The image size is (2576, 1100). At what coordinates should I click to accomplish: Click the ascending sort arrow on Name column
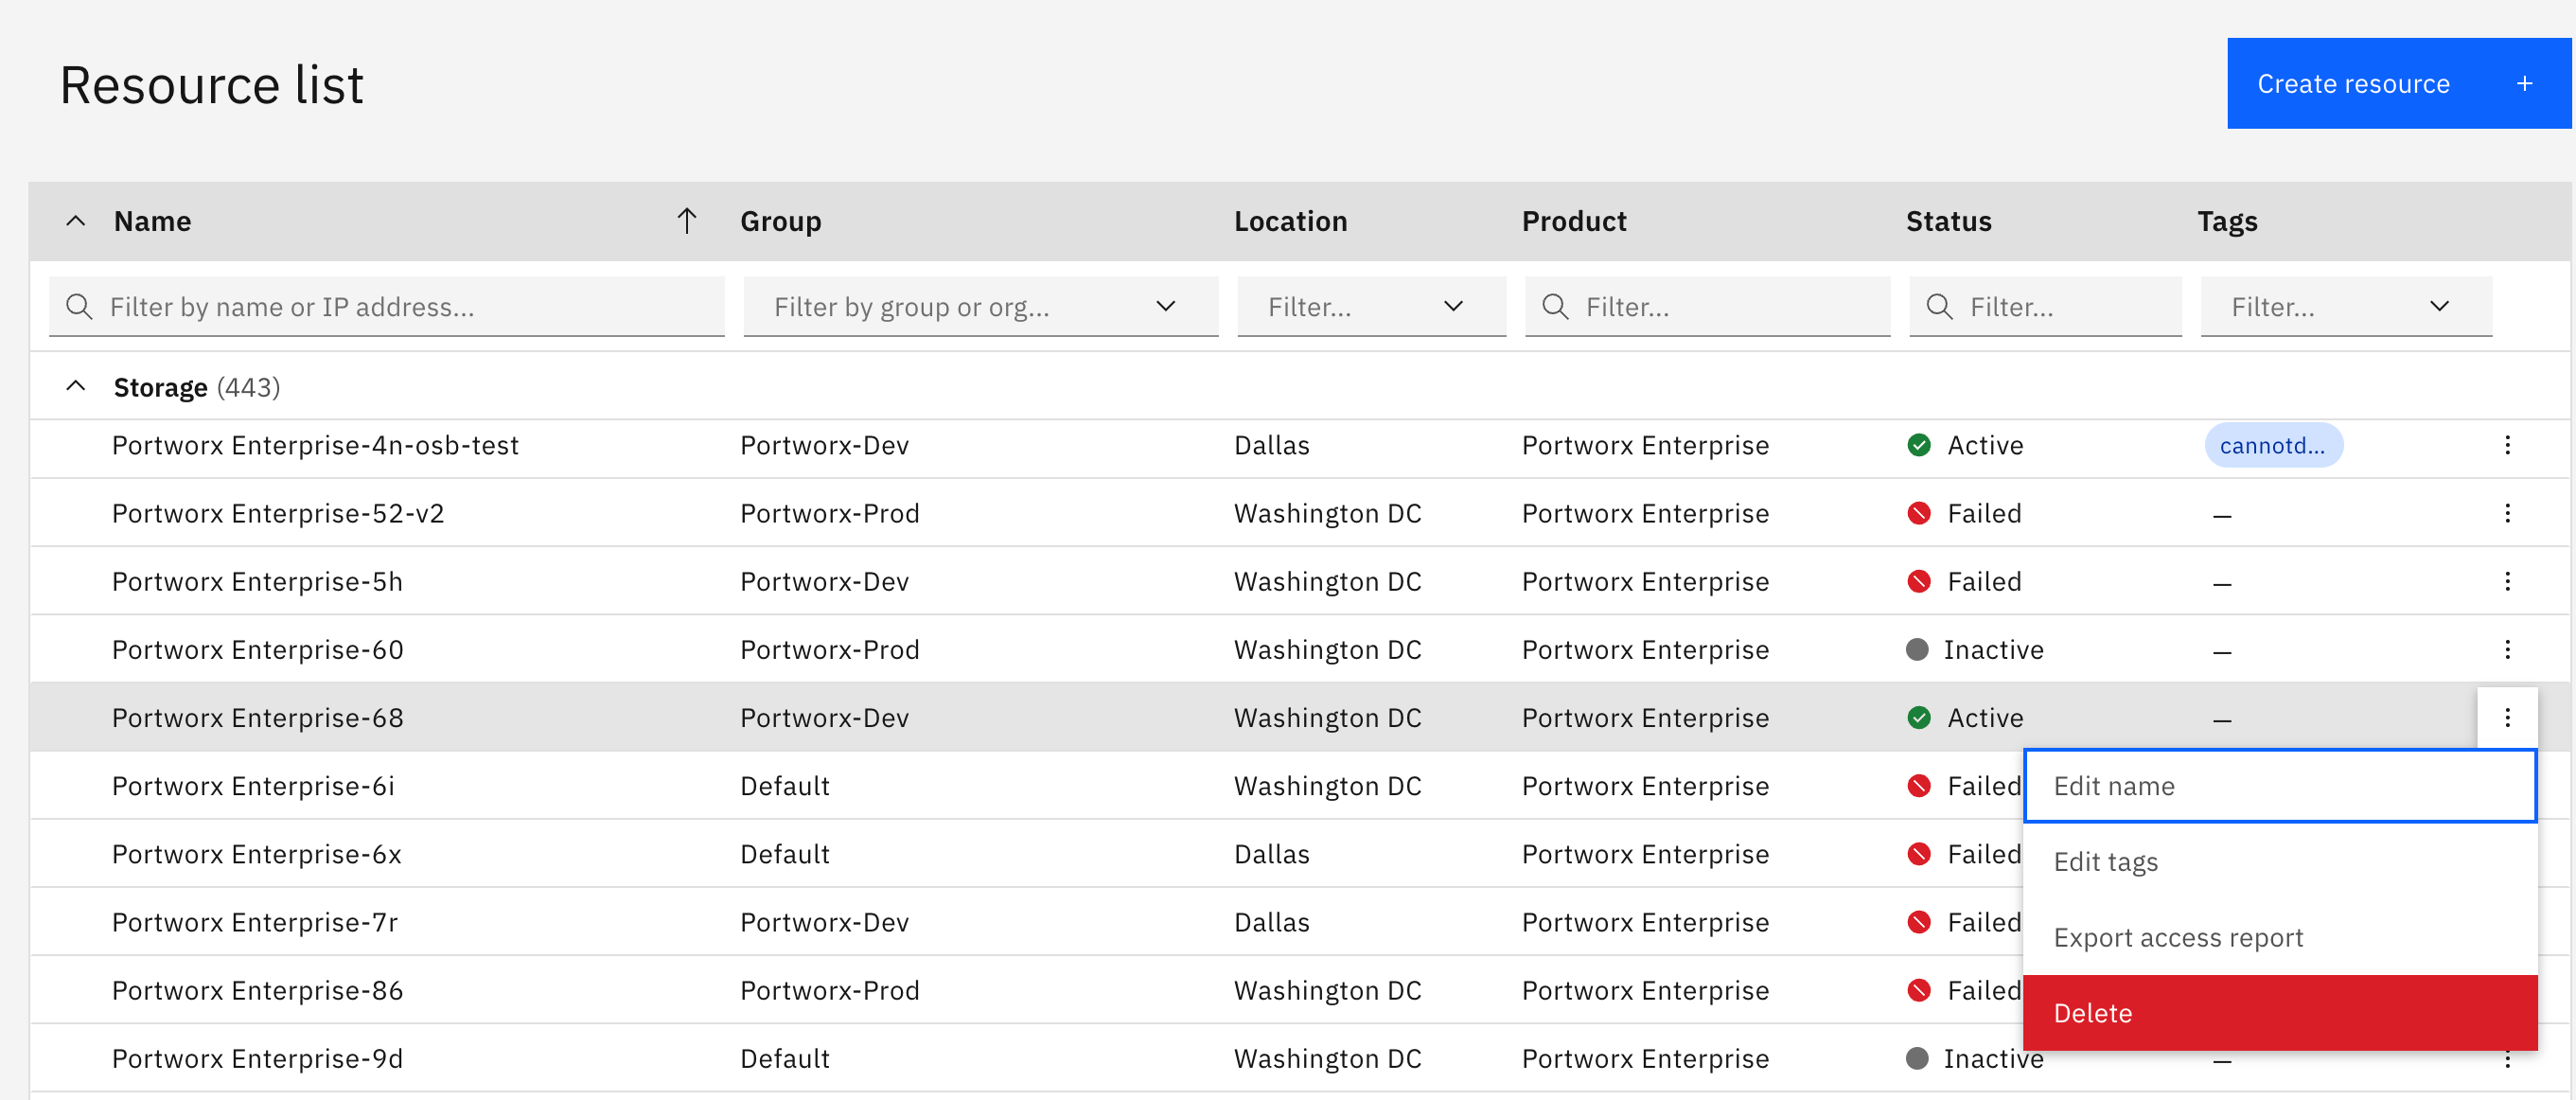(x=687, y=220)
